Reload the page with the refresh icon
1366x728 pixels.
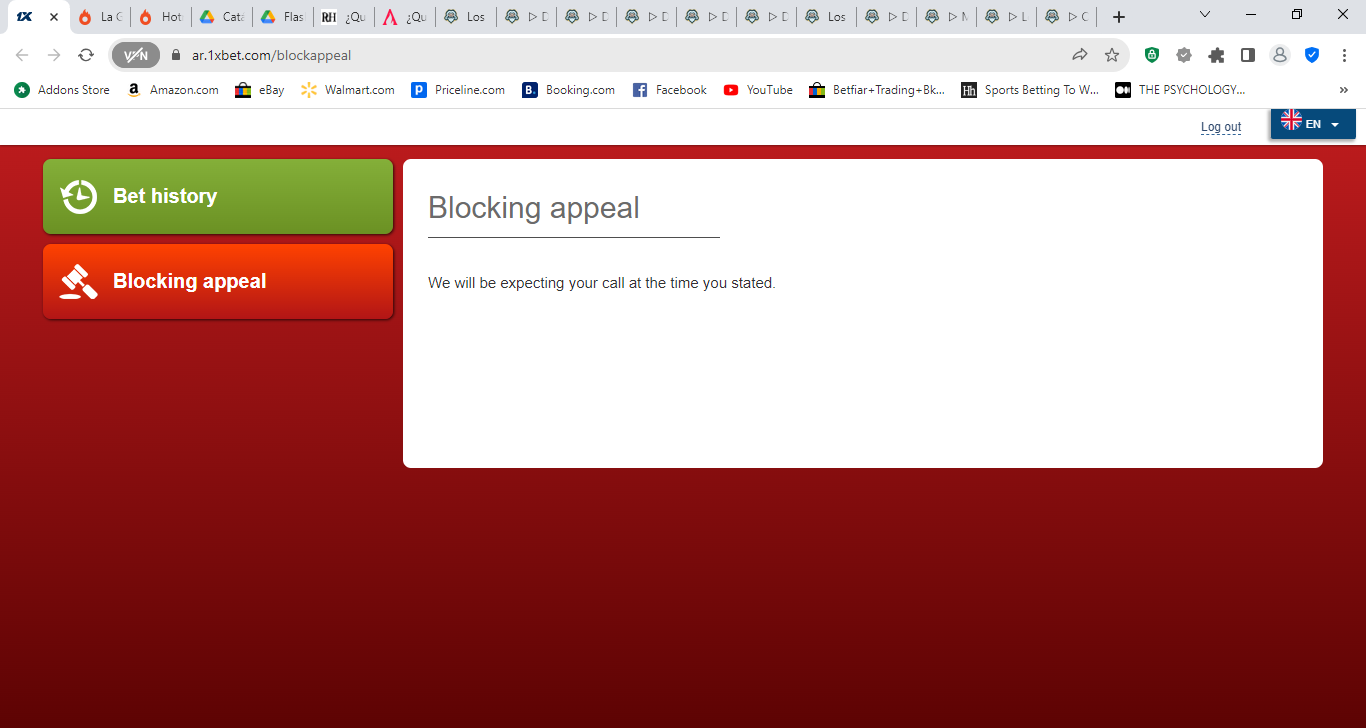click(x=86, y=55)
